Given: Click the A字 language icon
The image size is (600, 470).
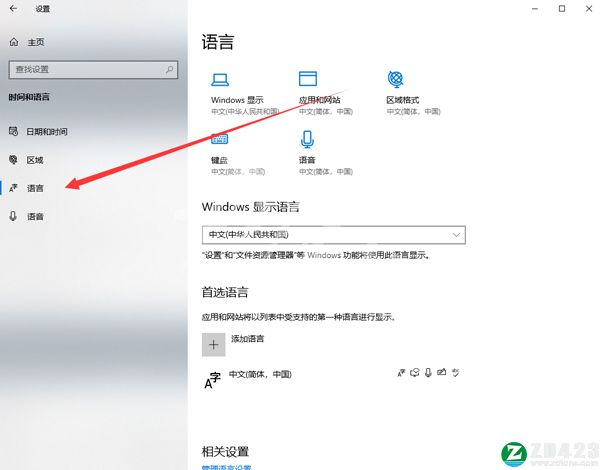Looking at the screenshot, I should coord(212,380).
